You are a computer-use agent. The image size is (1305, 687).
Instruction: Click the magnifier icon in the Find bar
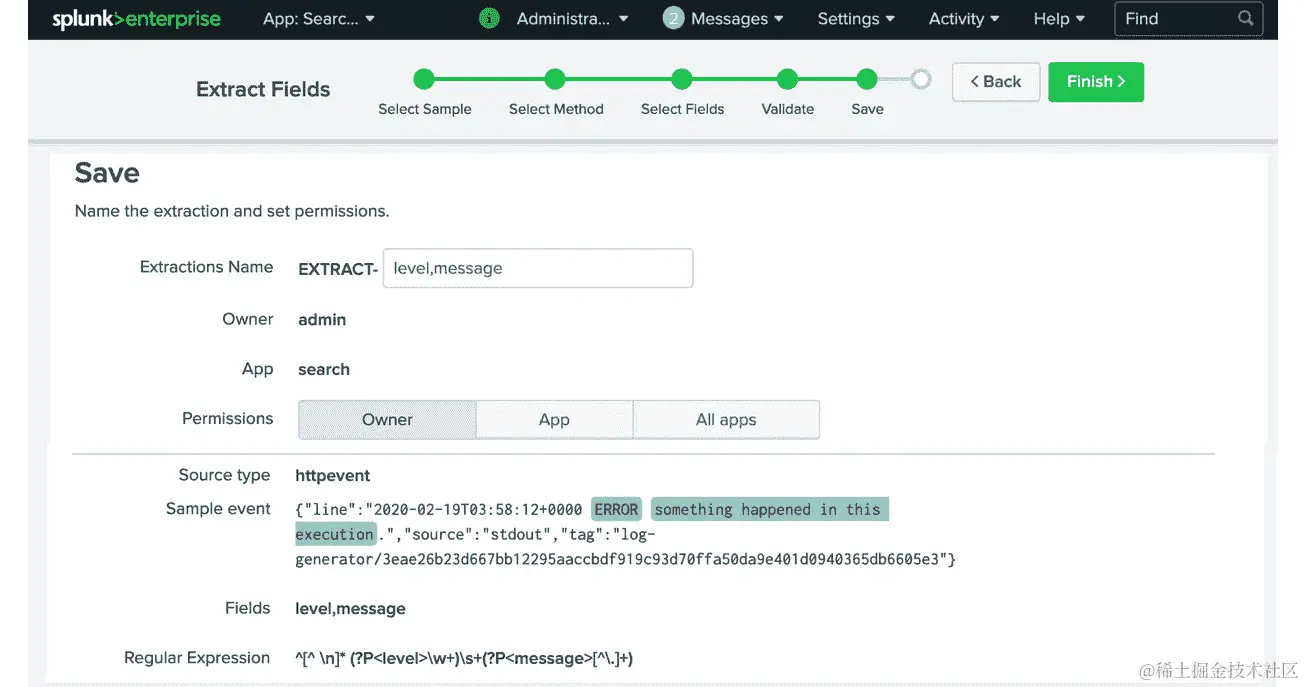tap(1244, 17)
